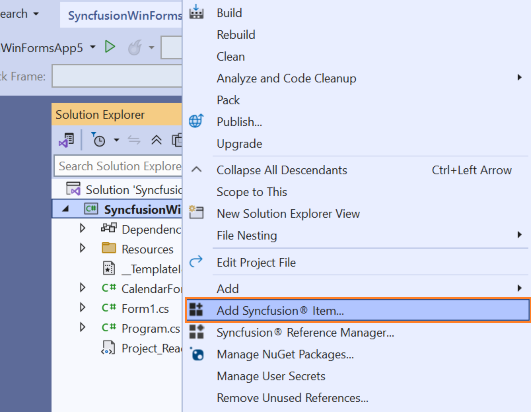531x412 pixels.
Task: Click the Hot Reload flame icon
Action: click(134, 47)
